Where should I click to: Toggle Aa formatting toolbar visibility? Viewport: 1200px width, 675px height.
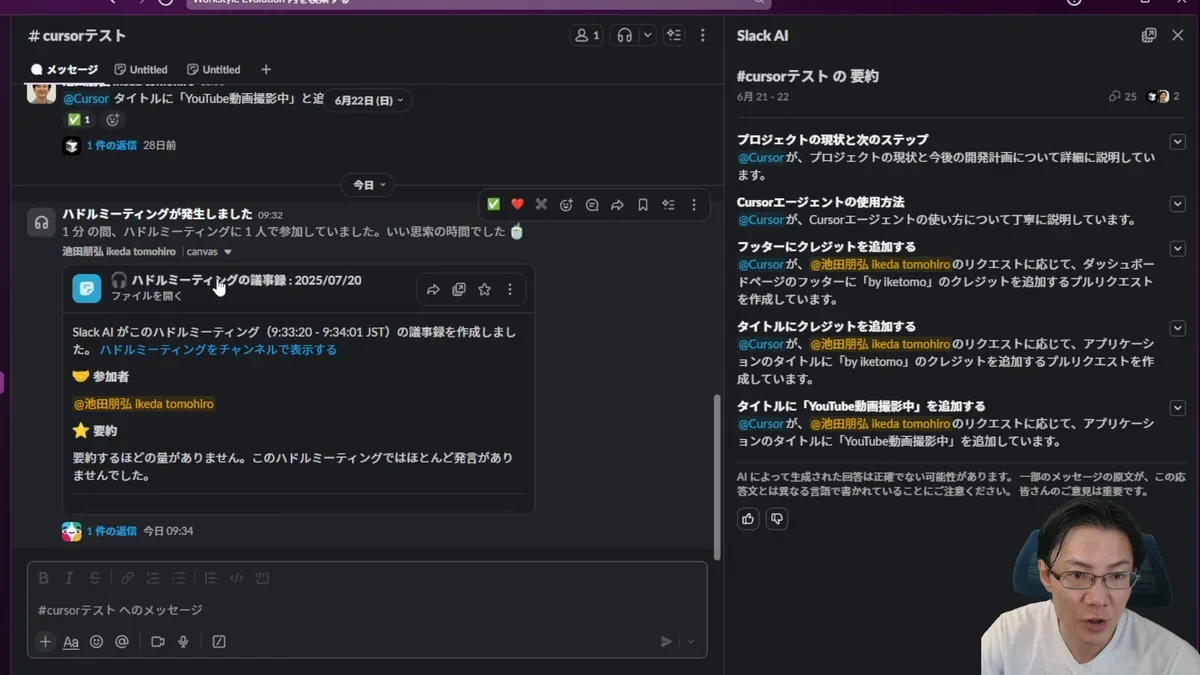click(x=71, y=642)
